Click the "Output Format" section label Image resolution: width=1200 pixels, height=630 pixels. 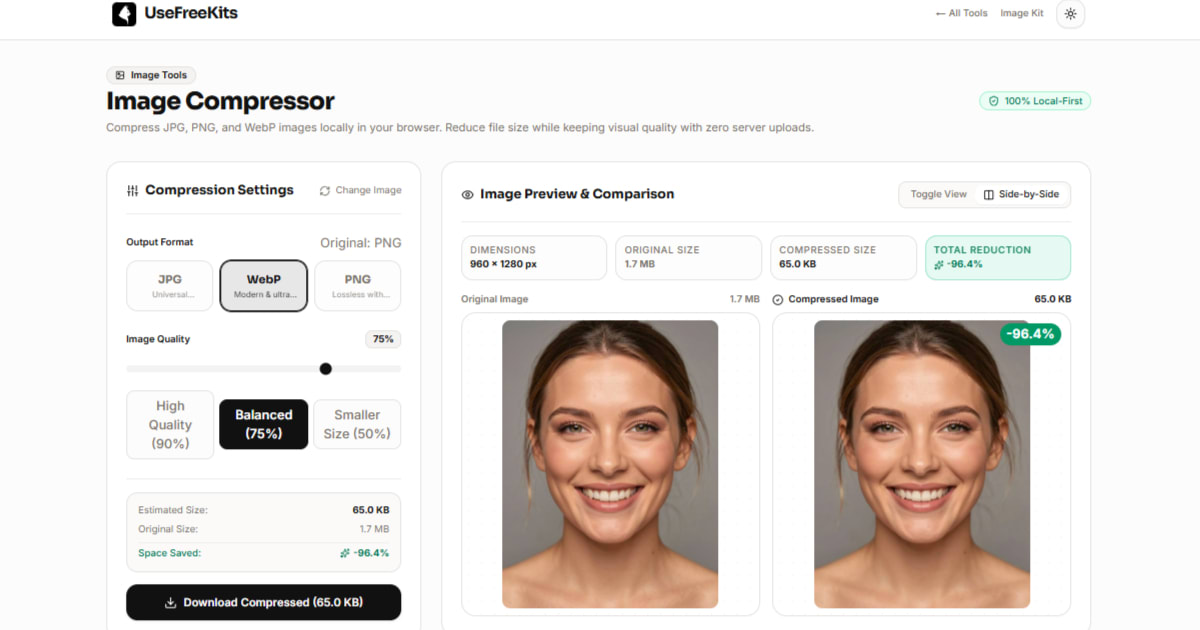160,242
